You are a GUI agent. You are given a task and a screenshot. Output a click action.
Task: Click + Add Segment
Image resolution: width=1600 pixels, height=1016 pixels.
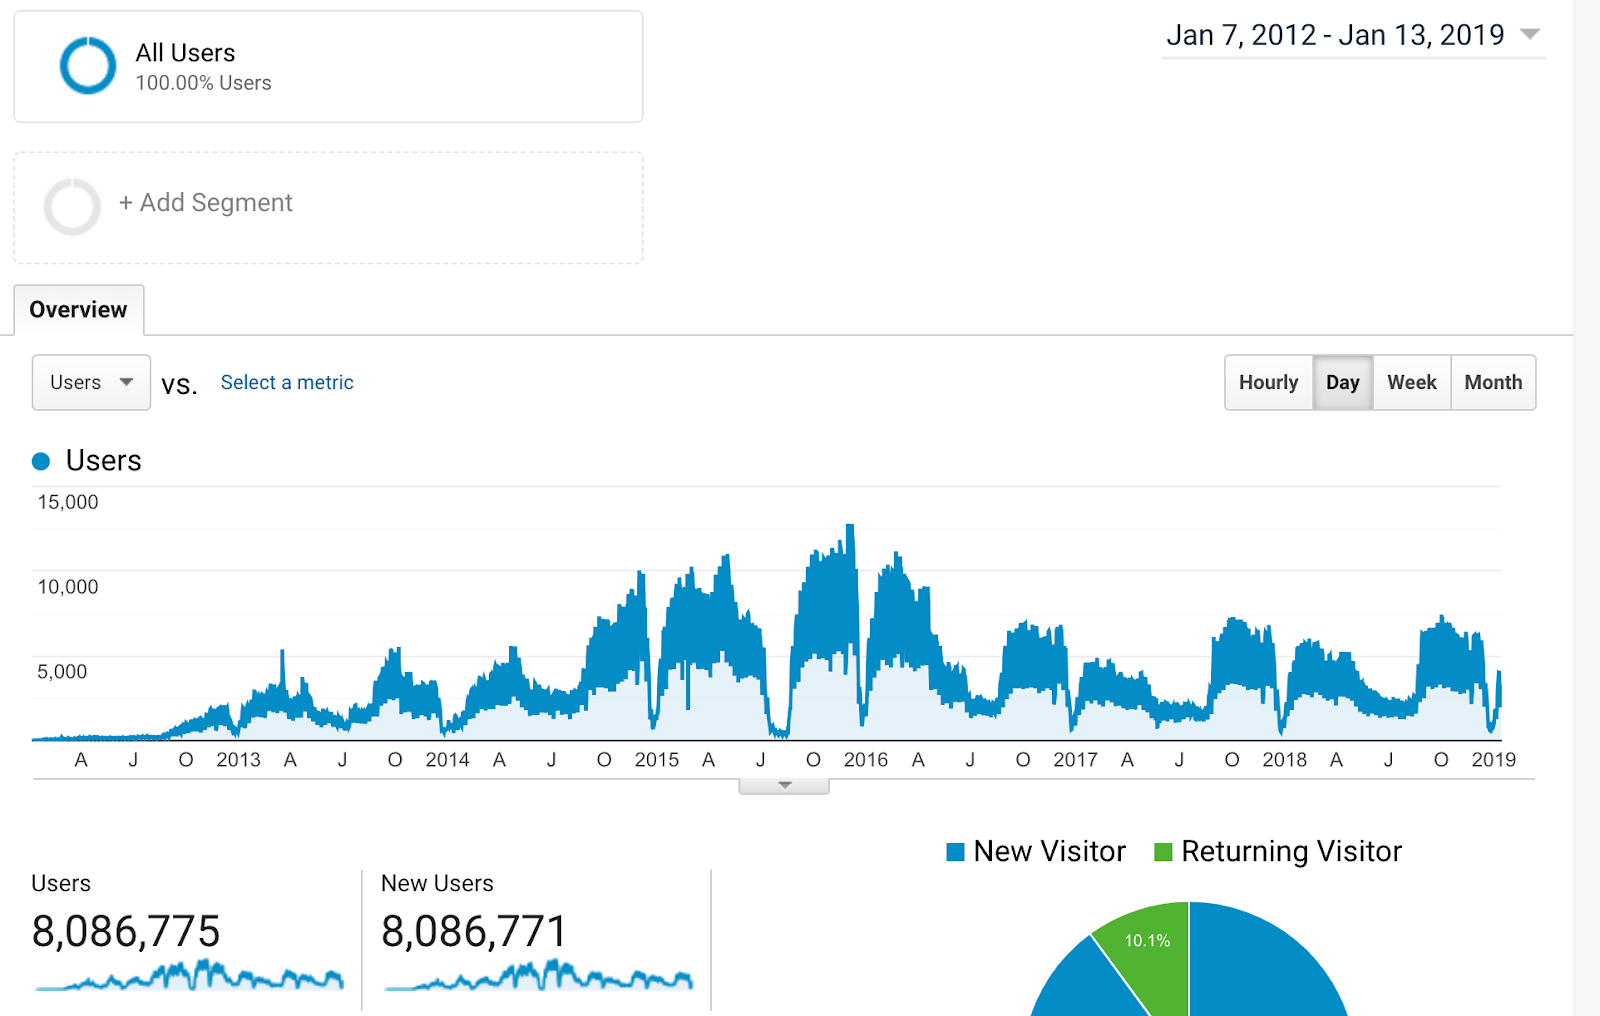[206, 203]
